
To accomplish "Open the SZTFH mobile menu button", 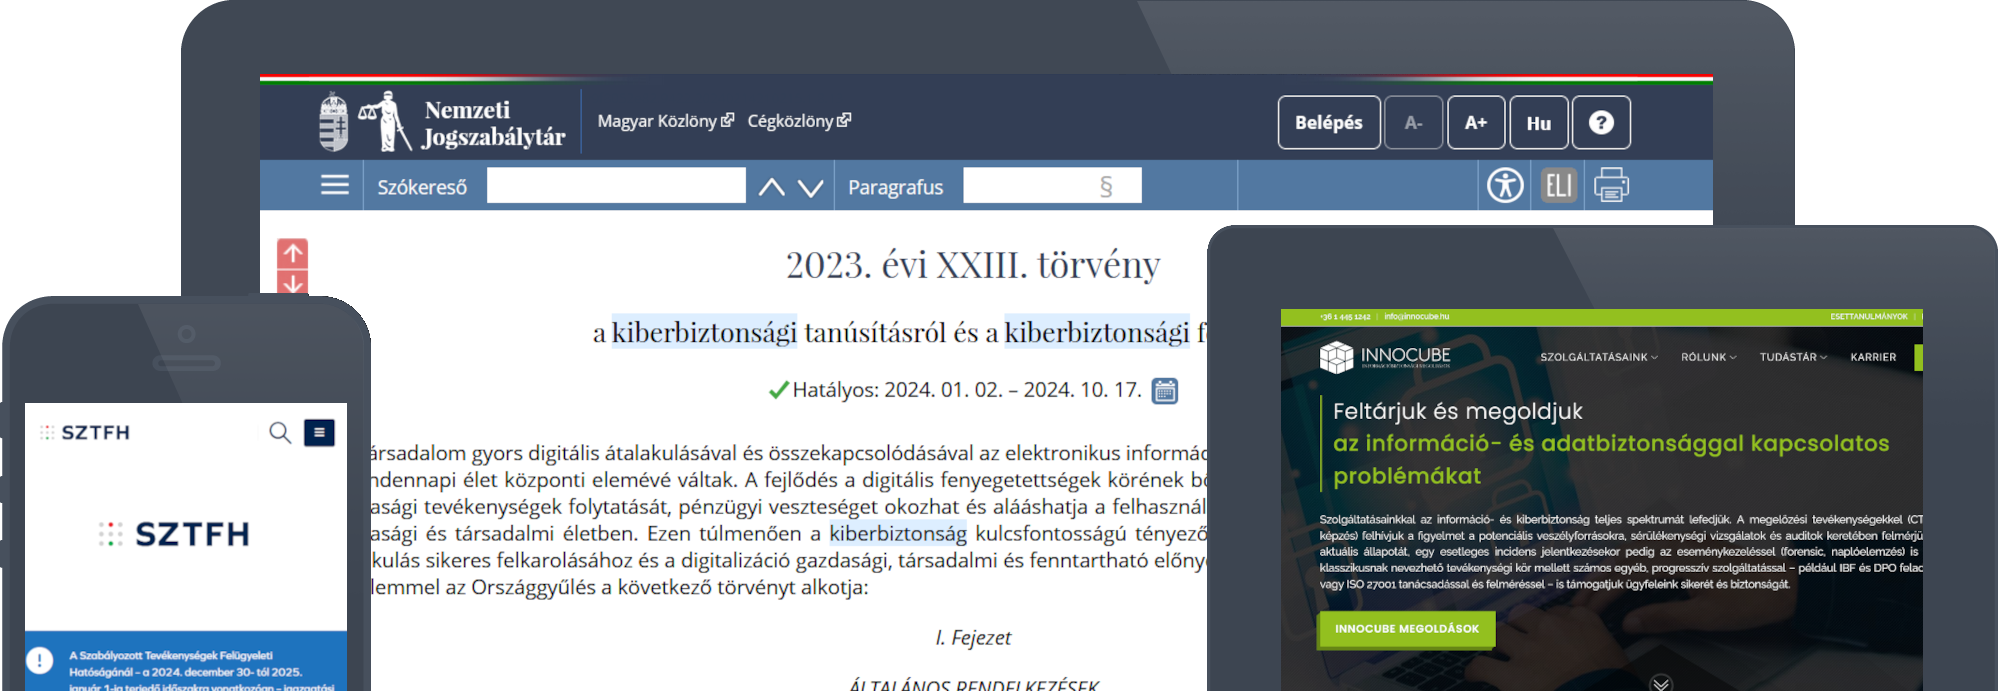I will coord(319,433).
